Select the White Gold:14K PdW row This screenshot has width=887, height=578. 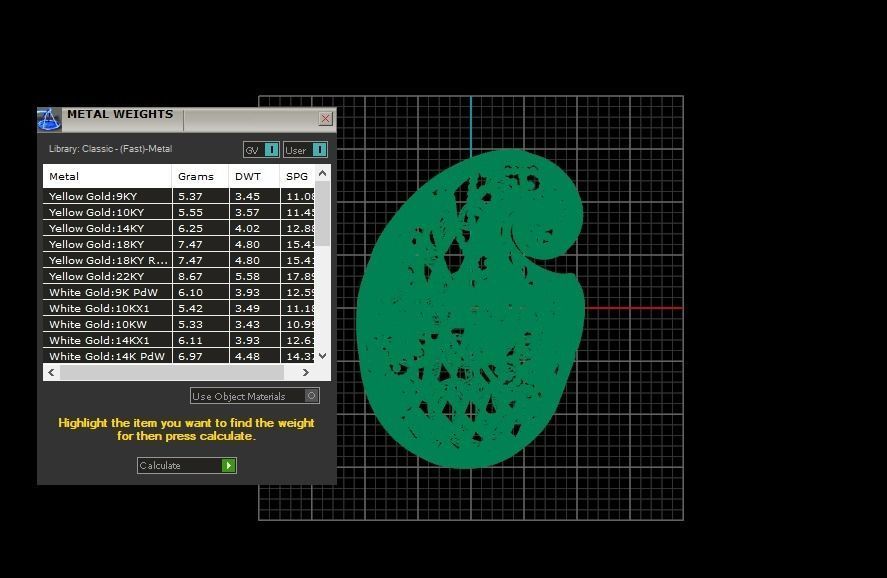[179, 356]
